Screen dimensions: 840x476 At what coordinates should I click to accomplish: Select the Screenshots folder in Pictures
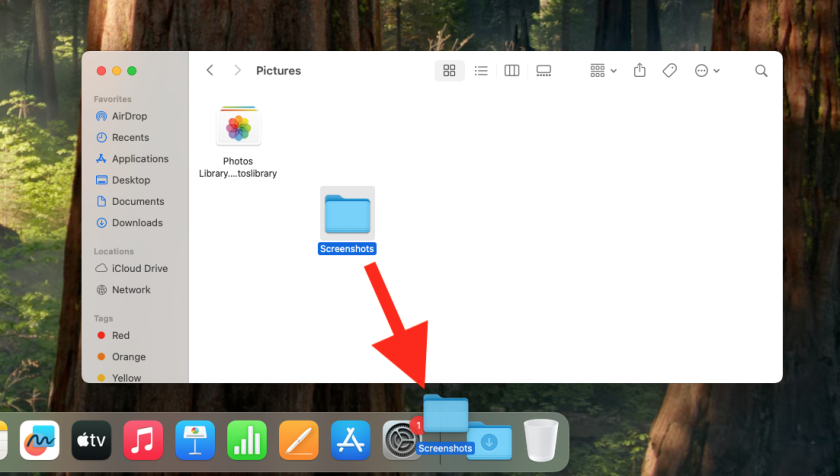(x=347, y=215)
